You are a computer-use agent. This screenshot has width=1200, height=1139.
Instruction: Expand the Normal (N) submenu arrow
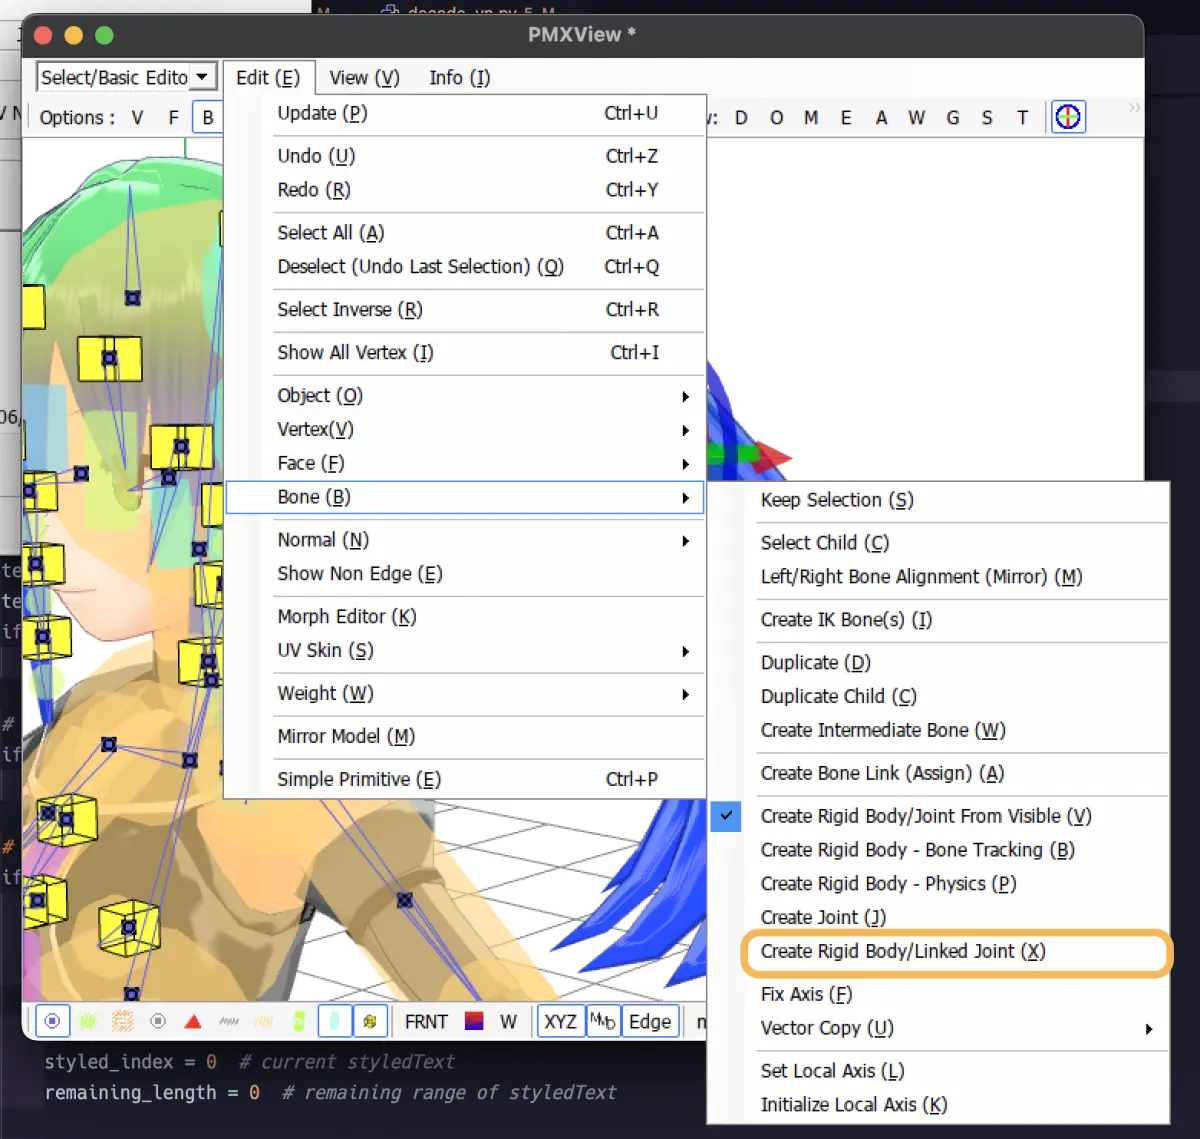point(686,541)
